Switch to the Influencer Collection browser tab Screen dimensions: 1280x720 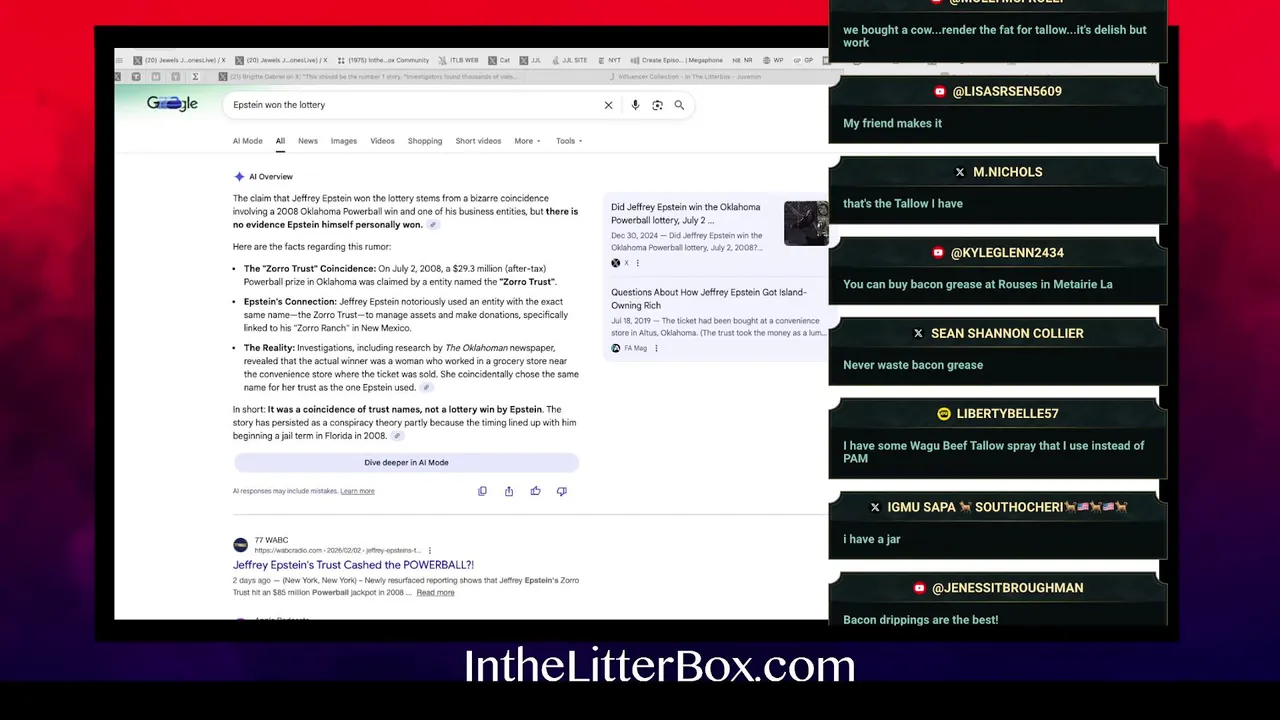(x=686, y=76)
